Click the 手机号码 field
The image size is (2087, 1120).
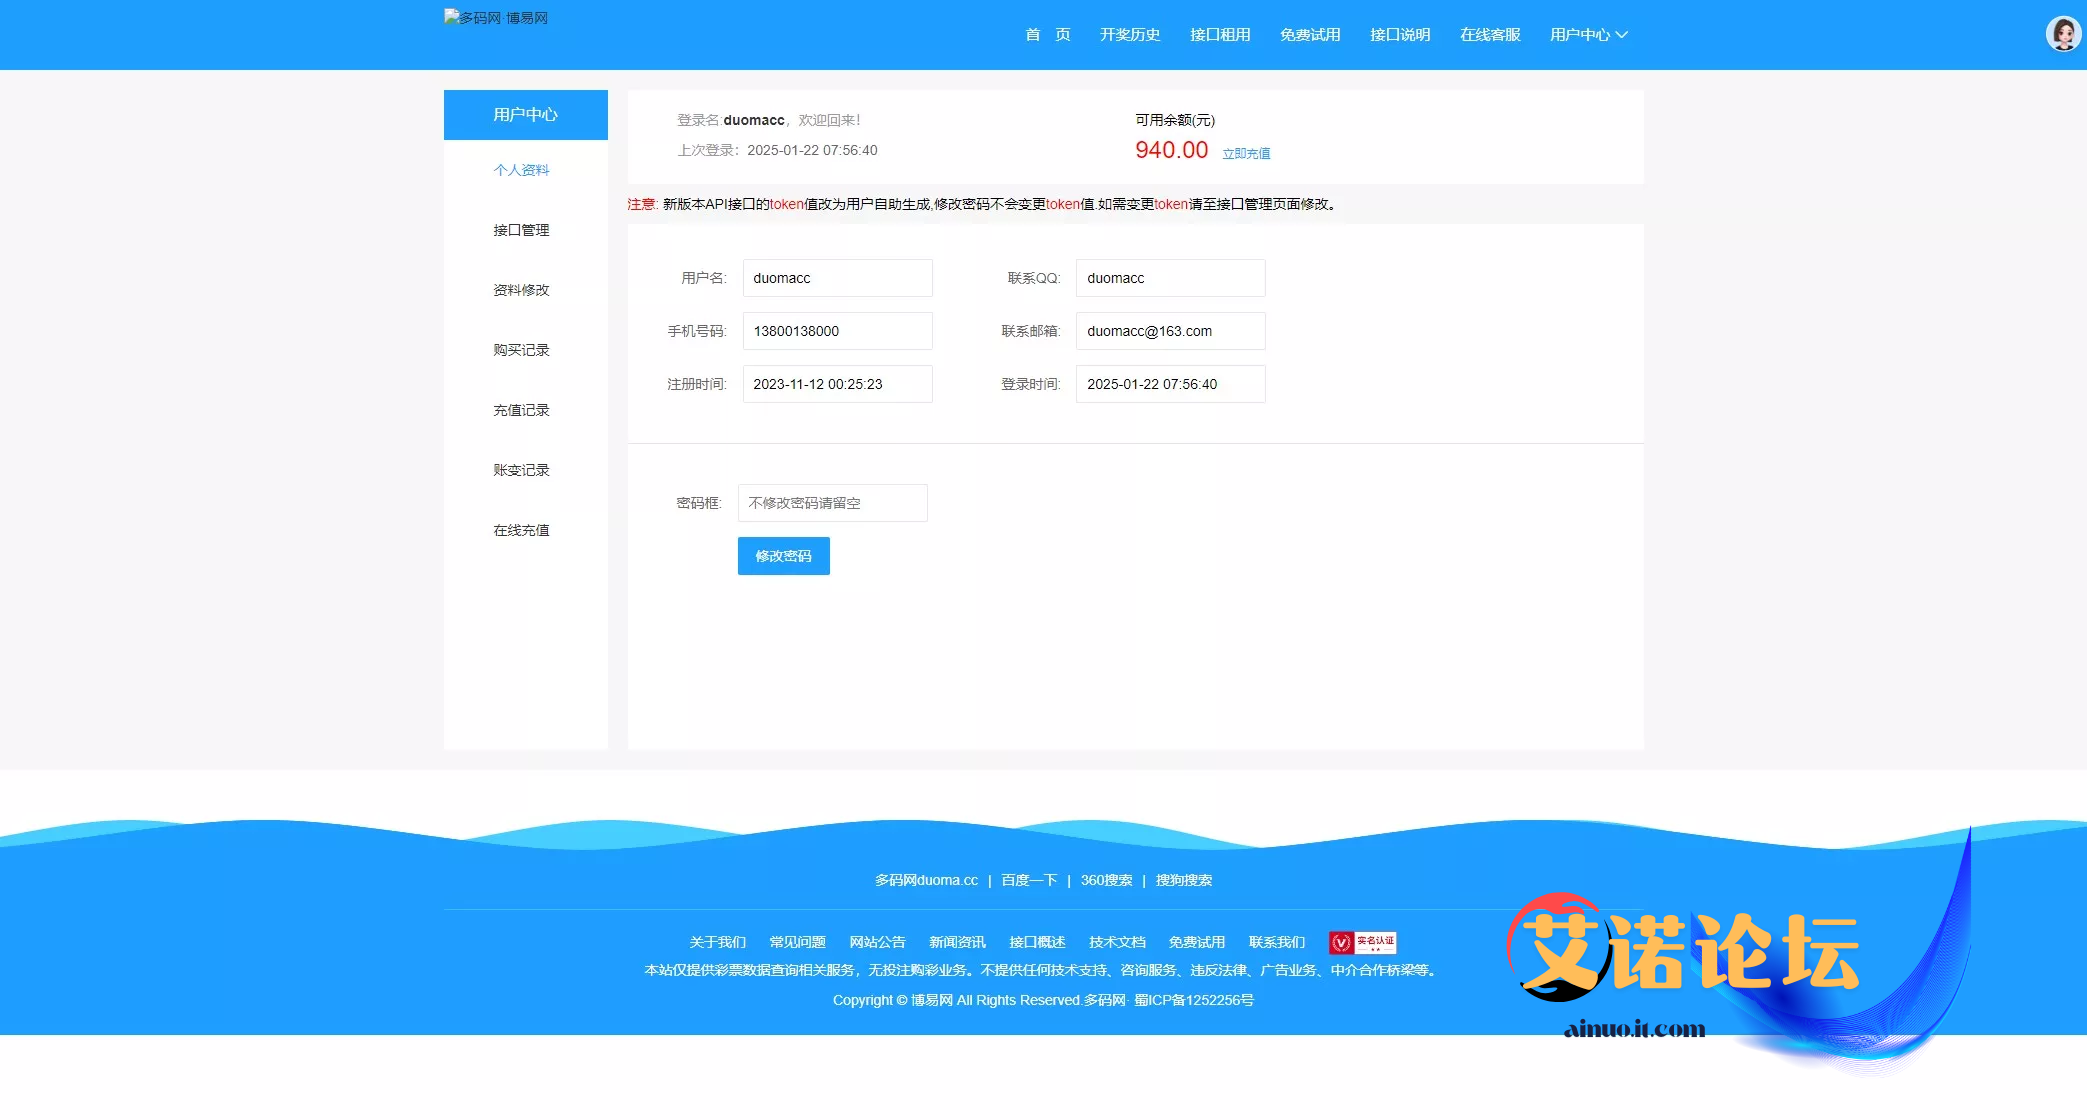838,331
